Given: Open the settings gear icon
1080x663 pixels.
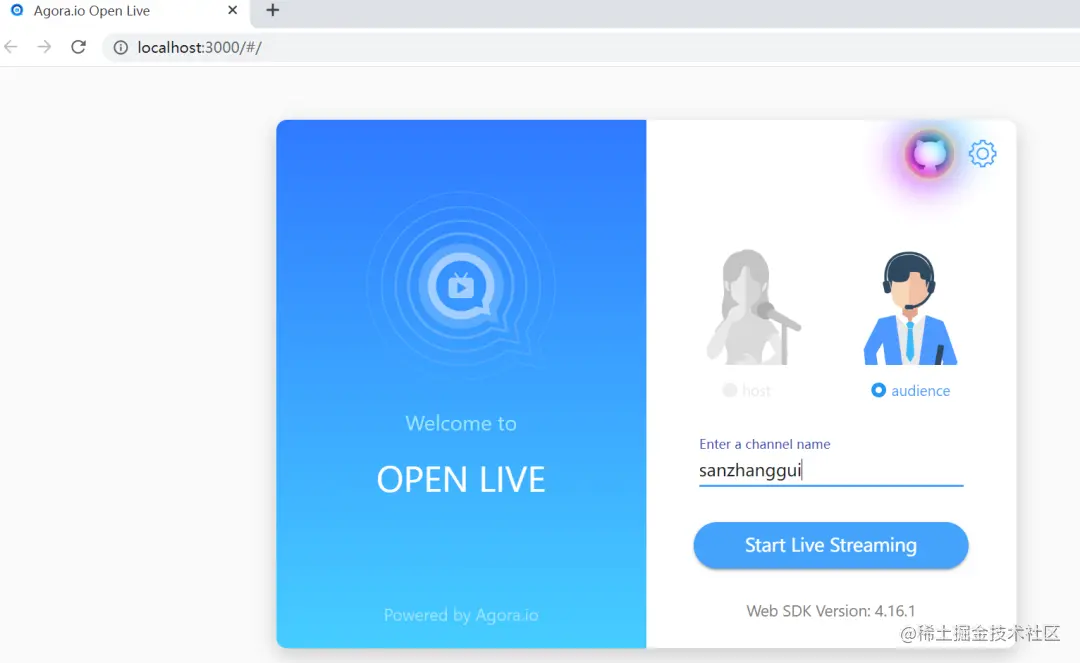Looking at the screenshot, I should pyautogui.click(x=982, y=154).
